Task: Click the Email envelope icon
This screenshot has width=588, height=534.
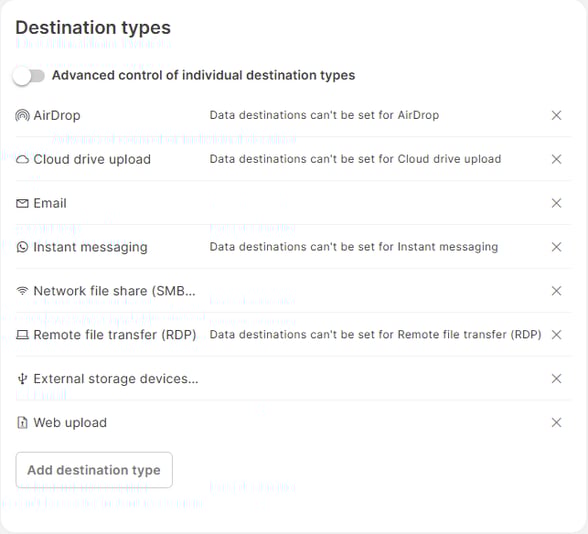Action: click(22, 204)
